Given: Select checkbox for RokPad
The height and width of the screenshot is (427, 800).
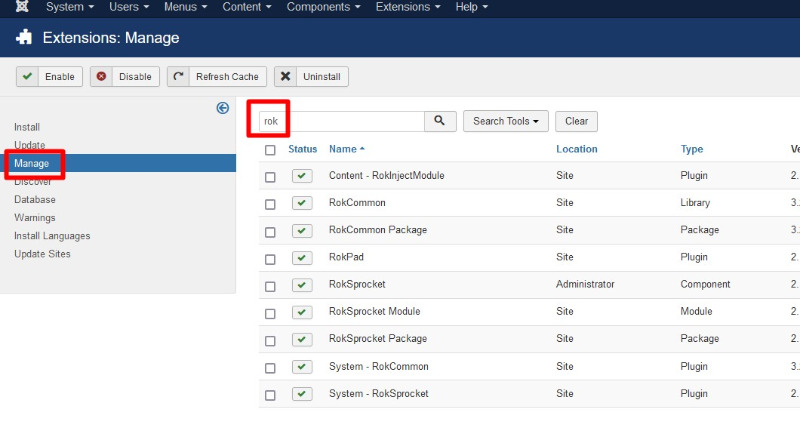Looking at the screenshot, I should (270, 259).
